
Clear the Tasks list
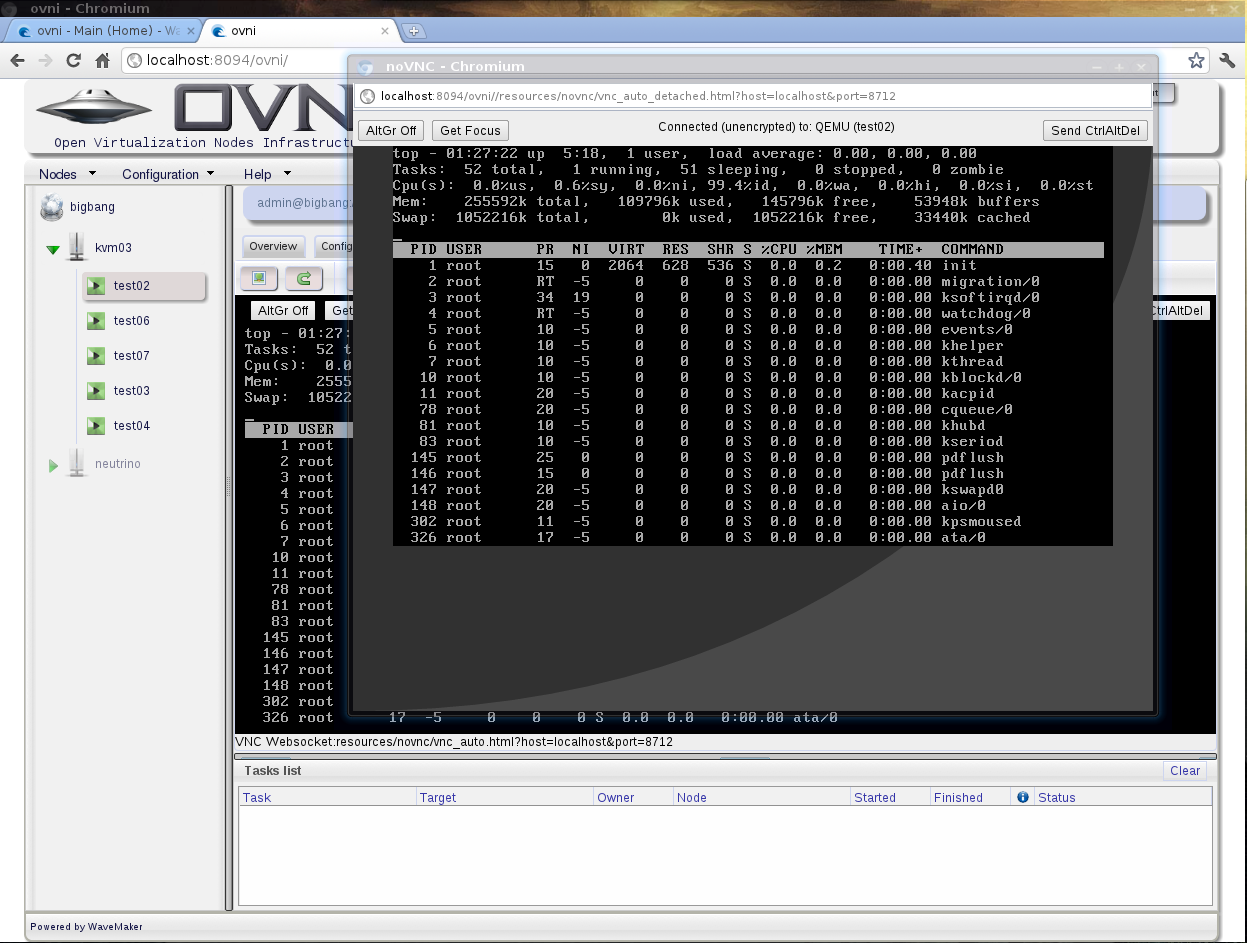click(x=1184, y=771)
